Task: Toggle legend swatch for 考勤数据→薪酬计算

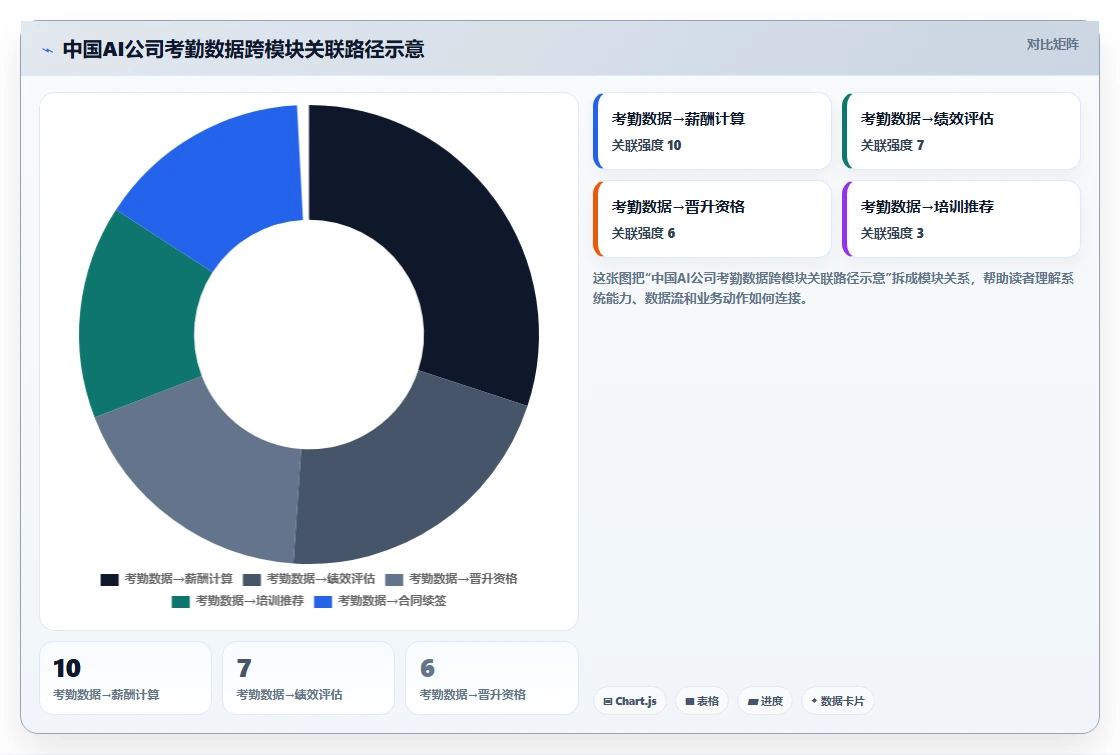Action: point(109,579)
